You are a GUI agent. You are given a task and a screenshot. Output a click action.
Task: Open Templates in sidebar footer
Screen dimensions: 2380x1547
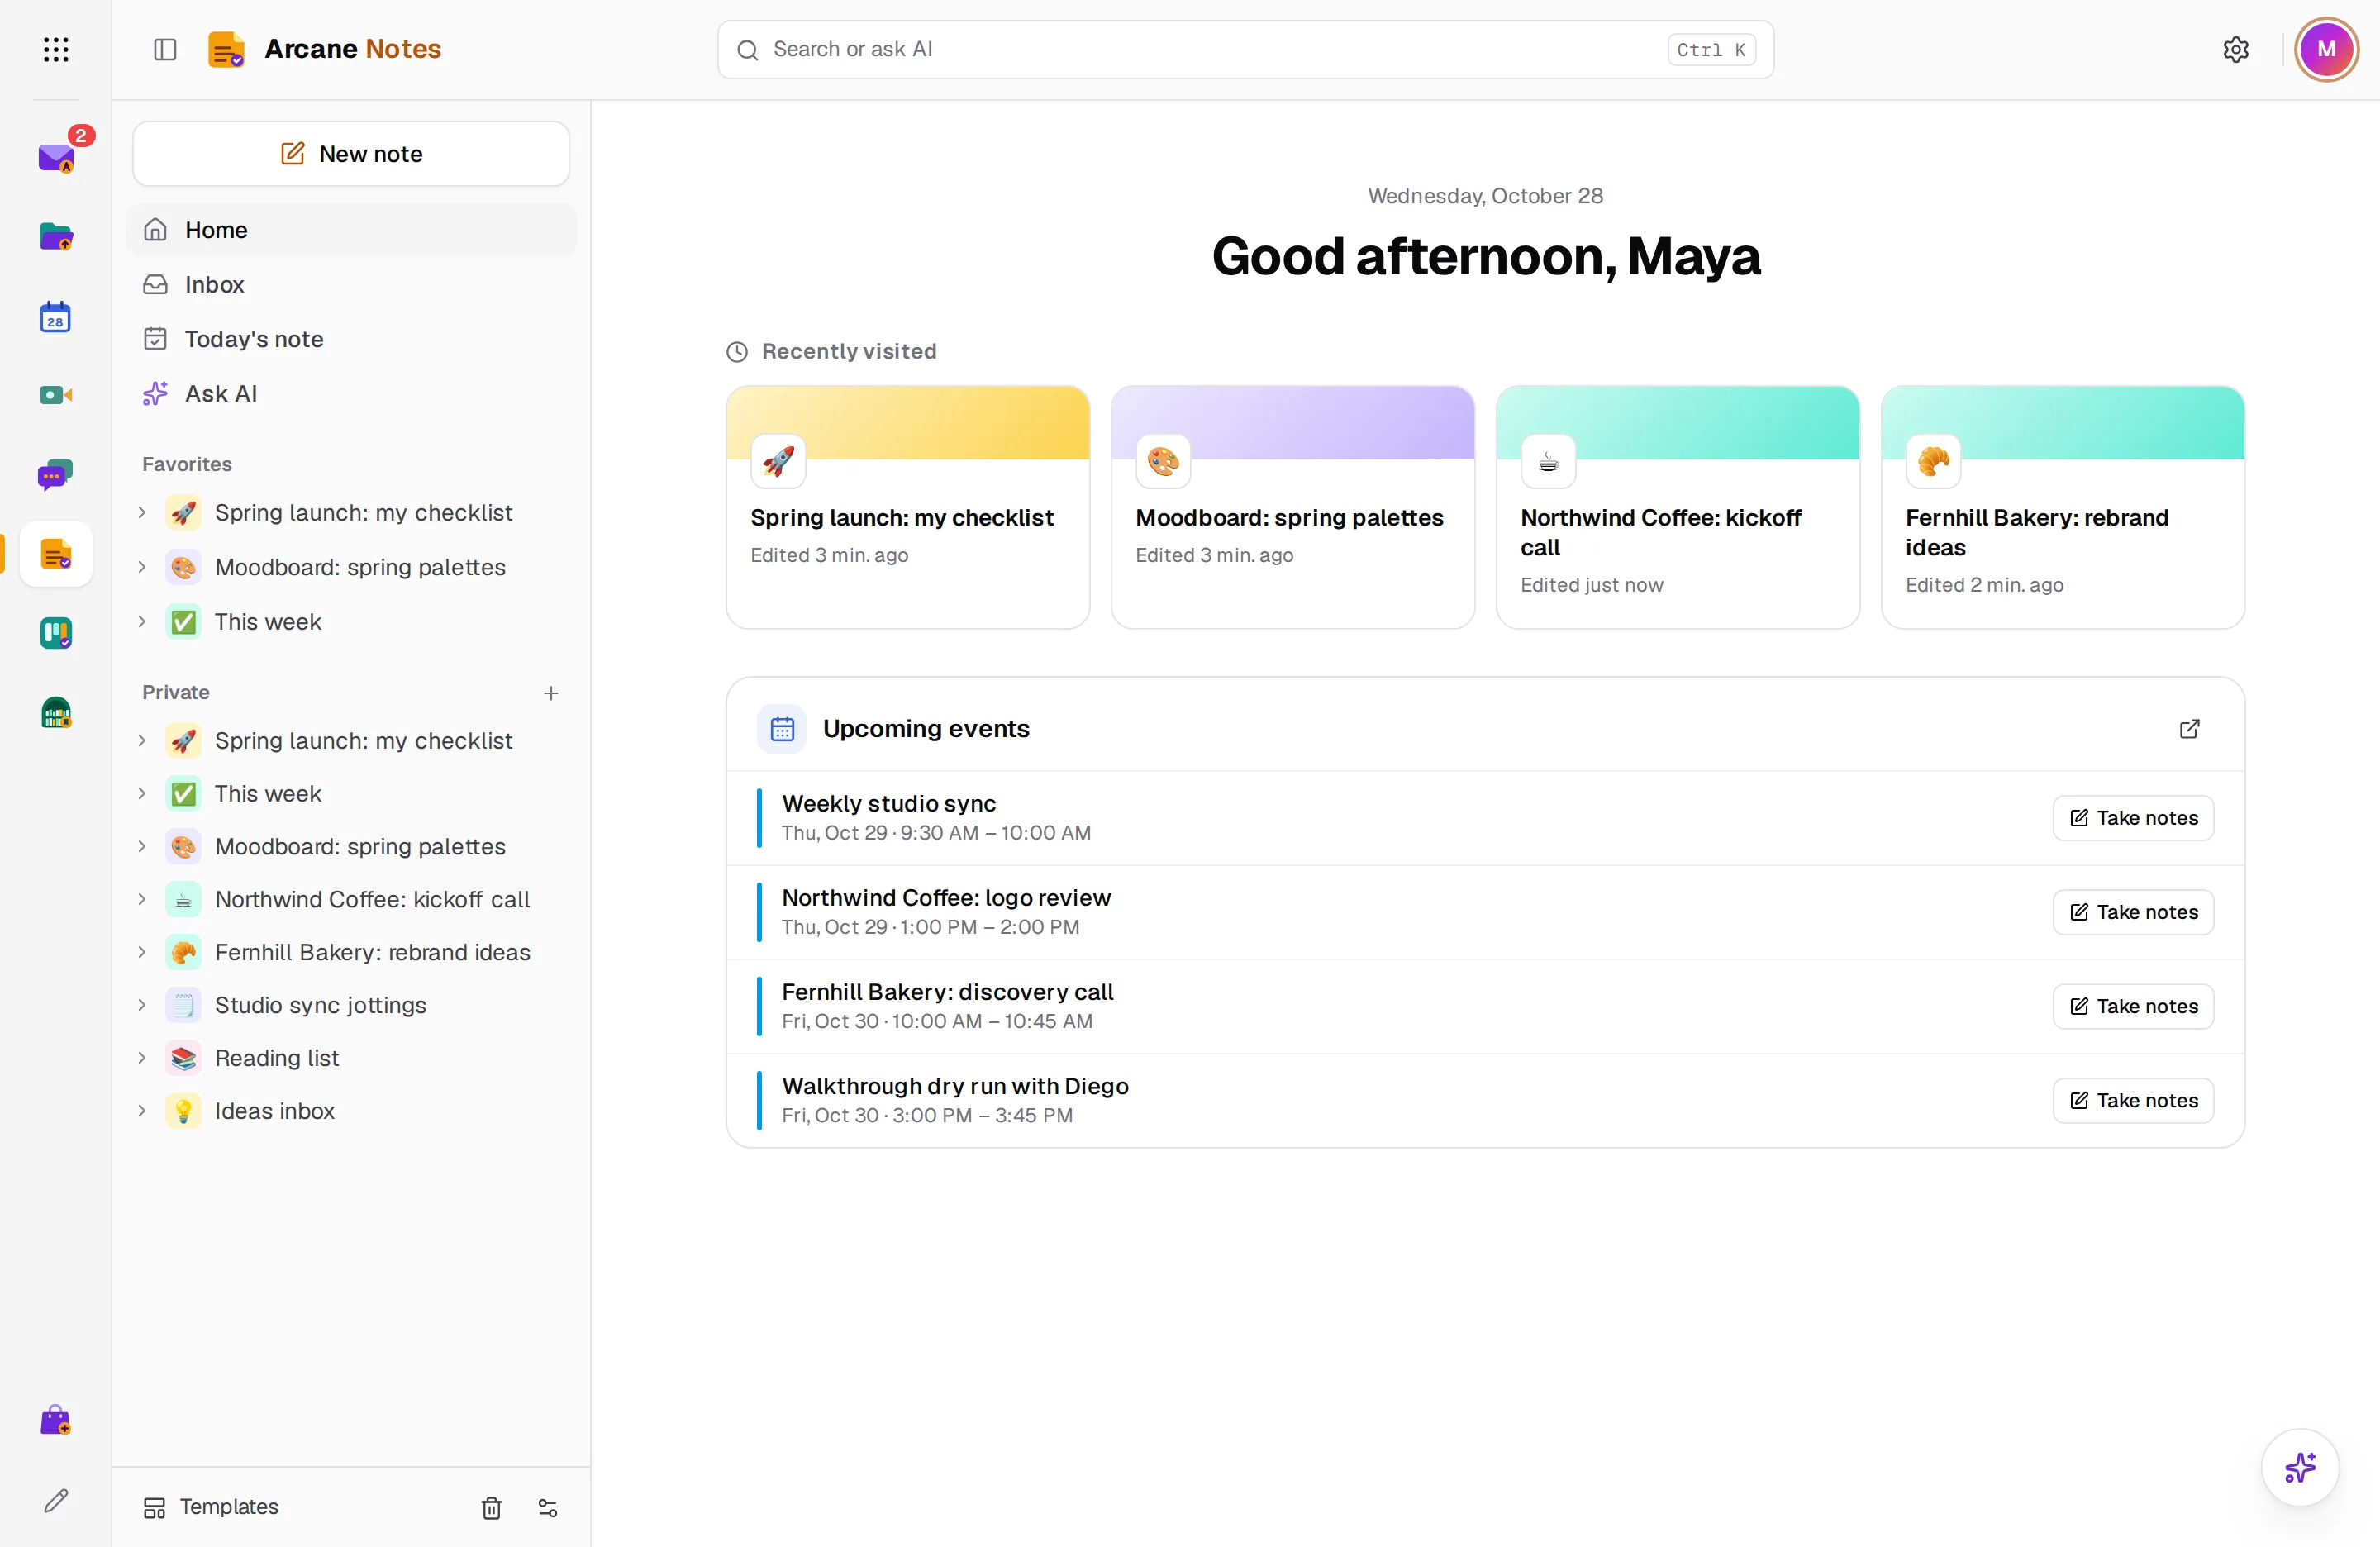(x=212, y=1506)
